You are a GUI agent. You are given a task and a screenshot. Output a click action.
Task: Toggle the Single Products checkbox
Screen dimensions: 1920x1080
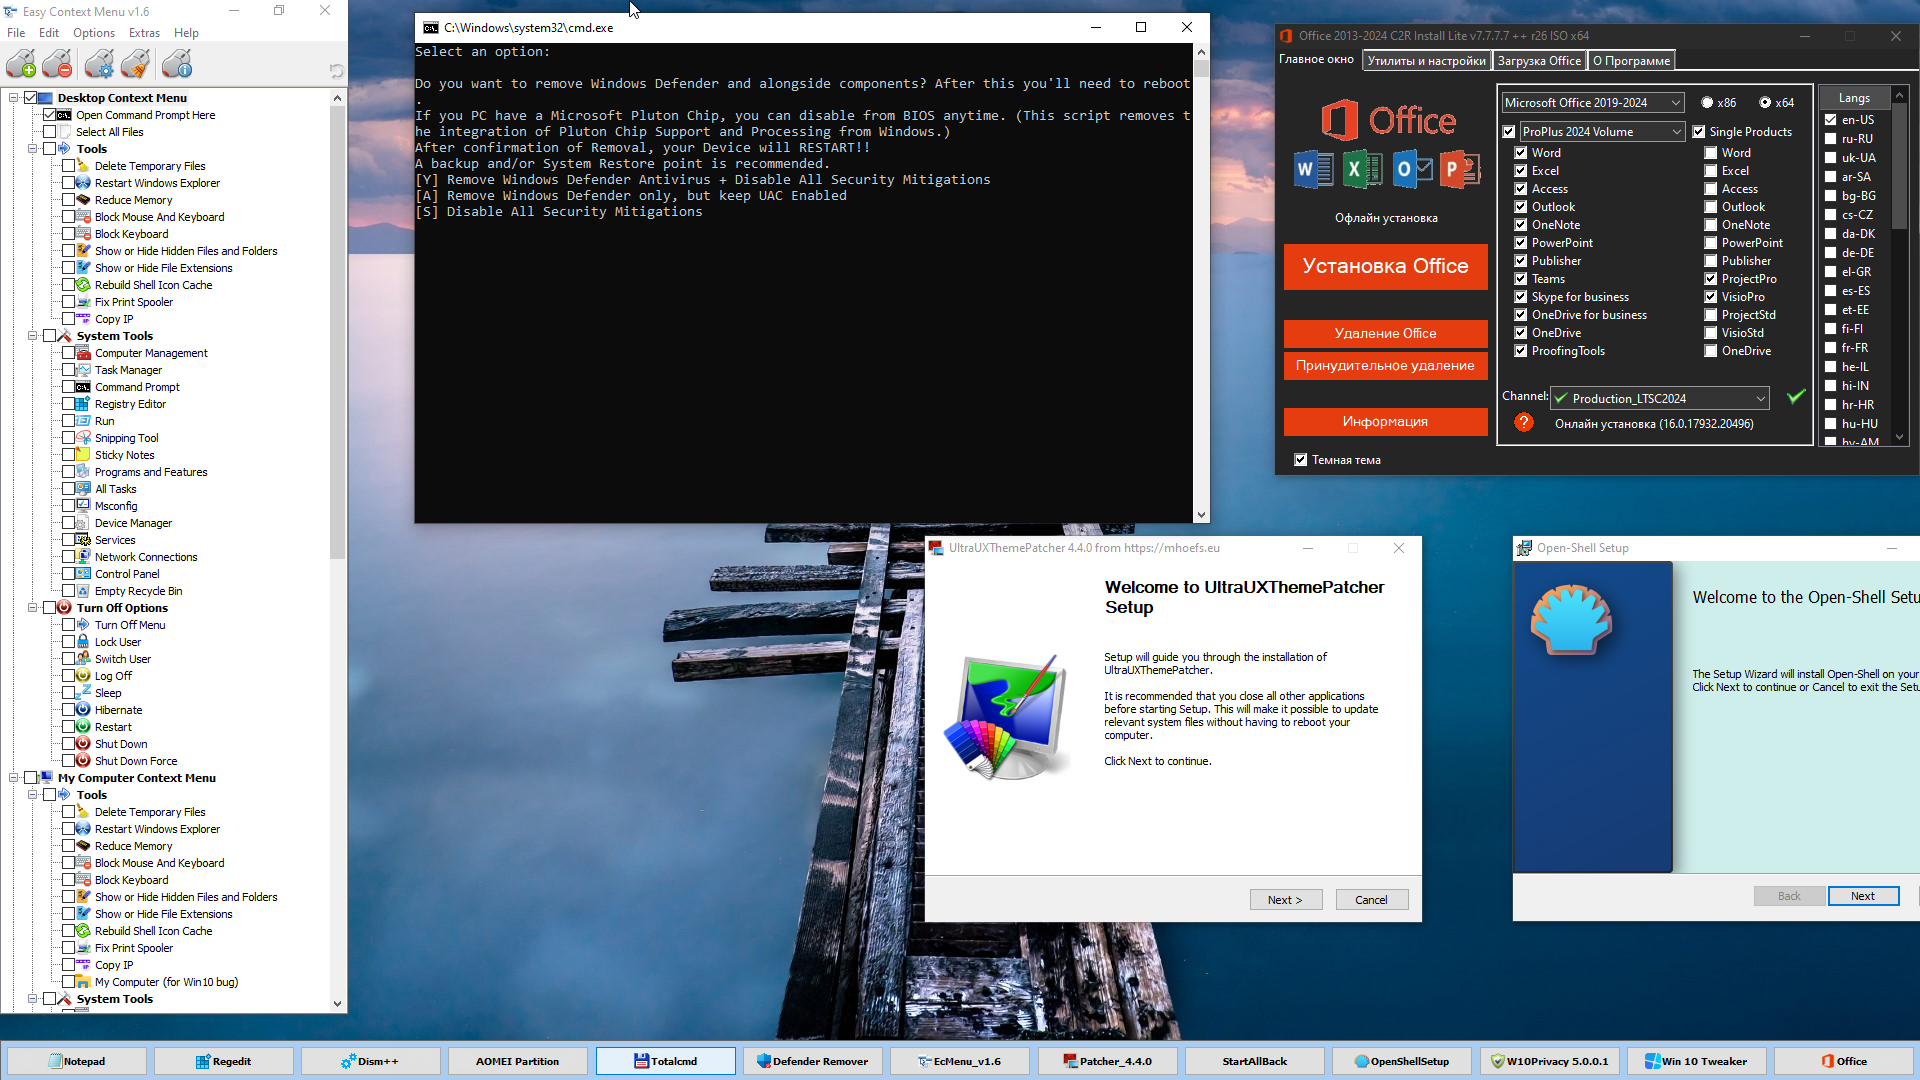pyautogui.click(x=1698, y=132)
